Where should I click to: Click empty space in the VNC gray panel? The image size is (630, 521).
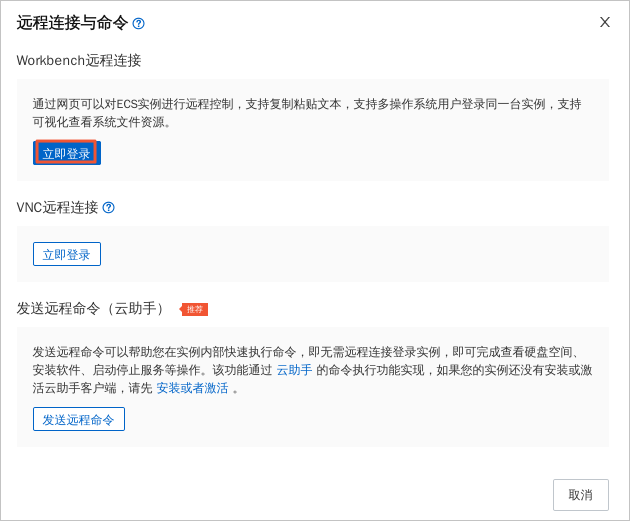coord(350,254)
